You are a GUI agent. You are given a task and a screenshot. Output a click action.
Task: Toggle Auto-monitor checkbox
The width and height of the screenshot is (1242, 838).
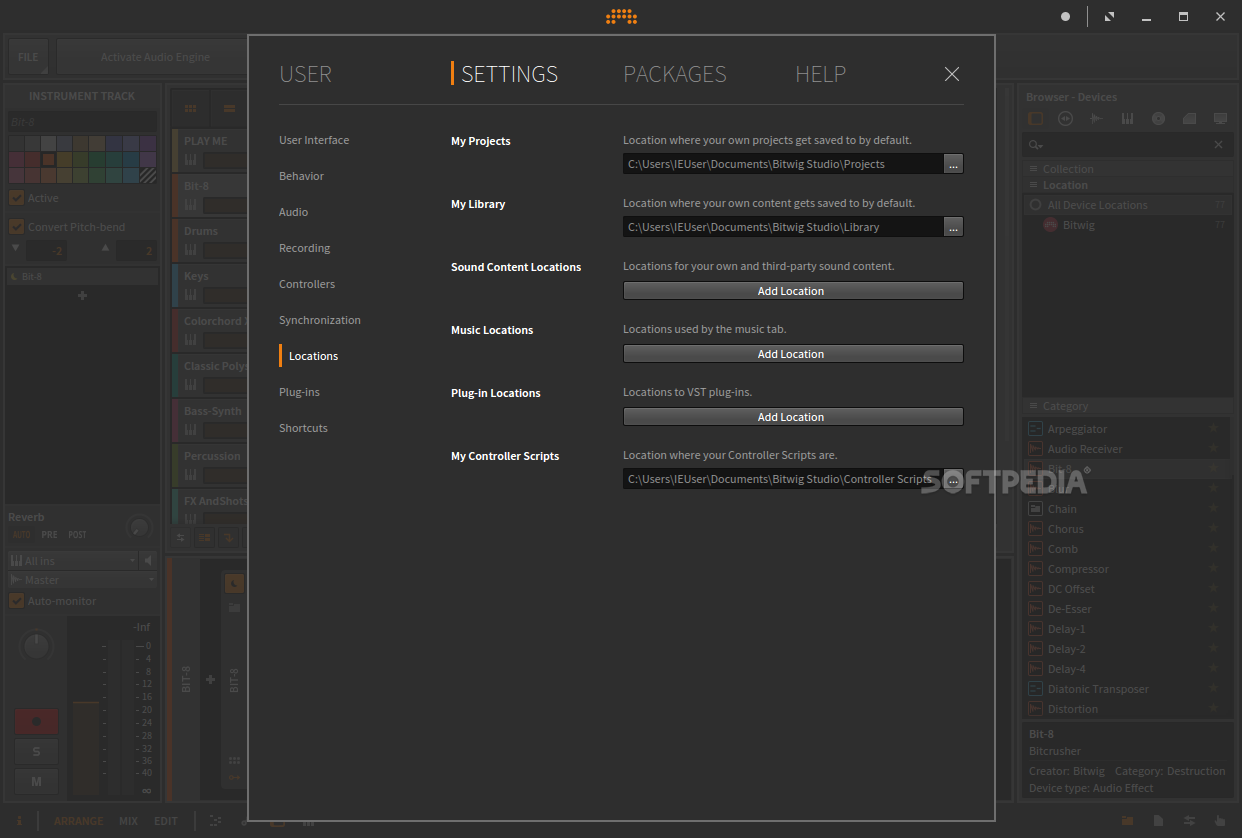[x=16, y=600]
